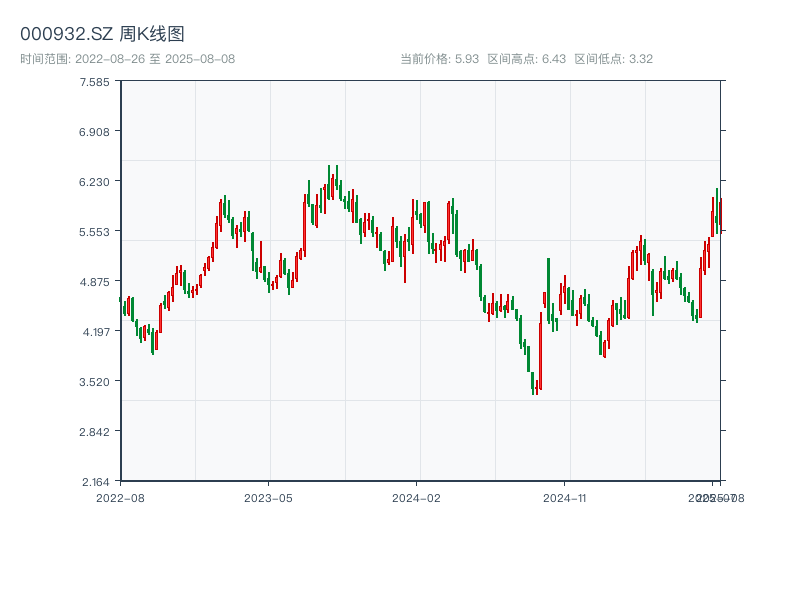Click the tall green candle after the low
Image resolution: width=800 pixels, height=600 pixels.
point(548,290)
